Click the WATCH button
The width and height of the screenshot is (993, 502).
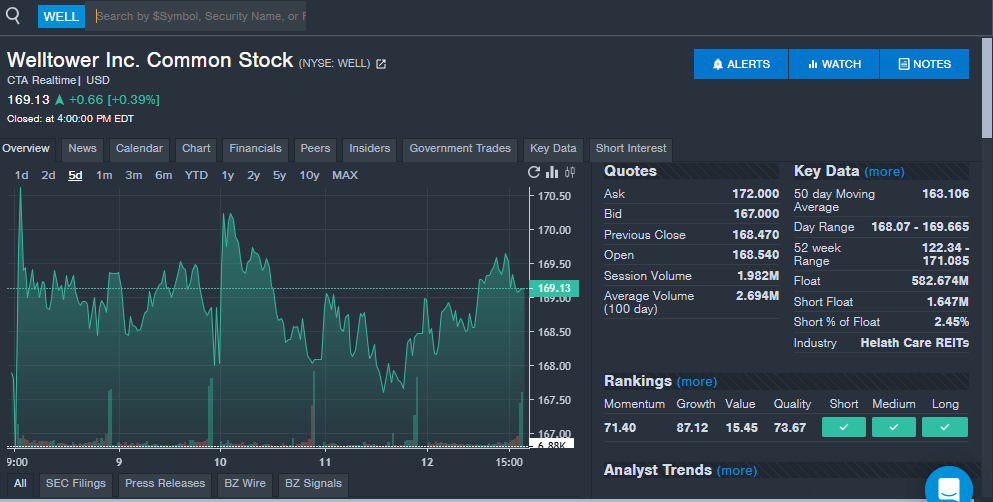834,64
